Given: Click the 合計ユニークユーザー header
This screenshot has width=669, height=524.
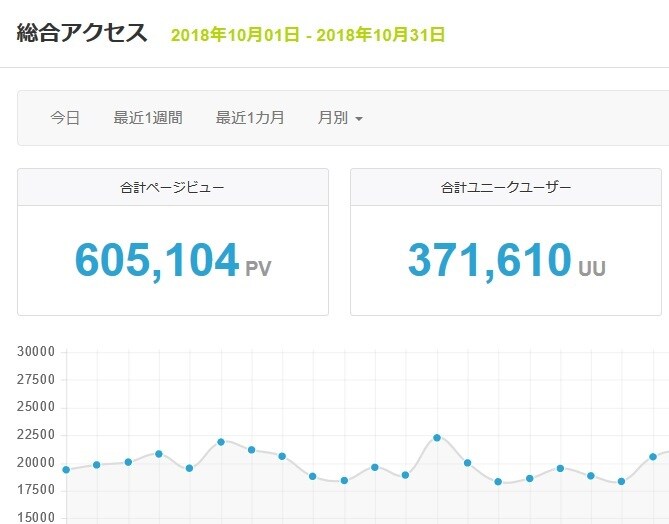Looking at the screenshot, I should tap(506, 187).
